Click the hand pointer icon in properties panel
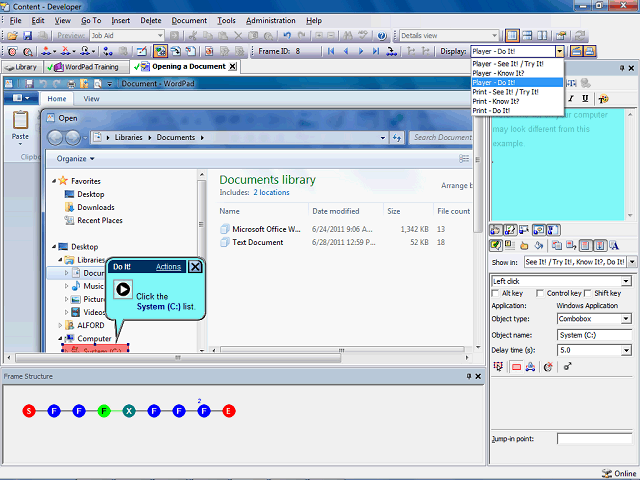 pyautogui.click(x=524, y=246)
